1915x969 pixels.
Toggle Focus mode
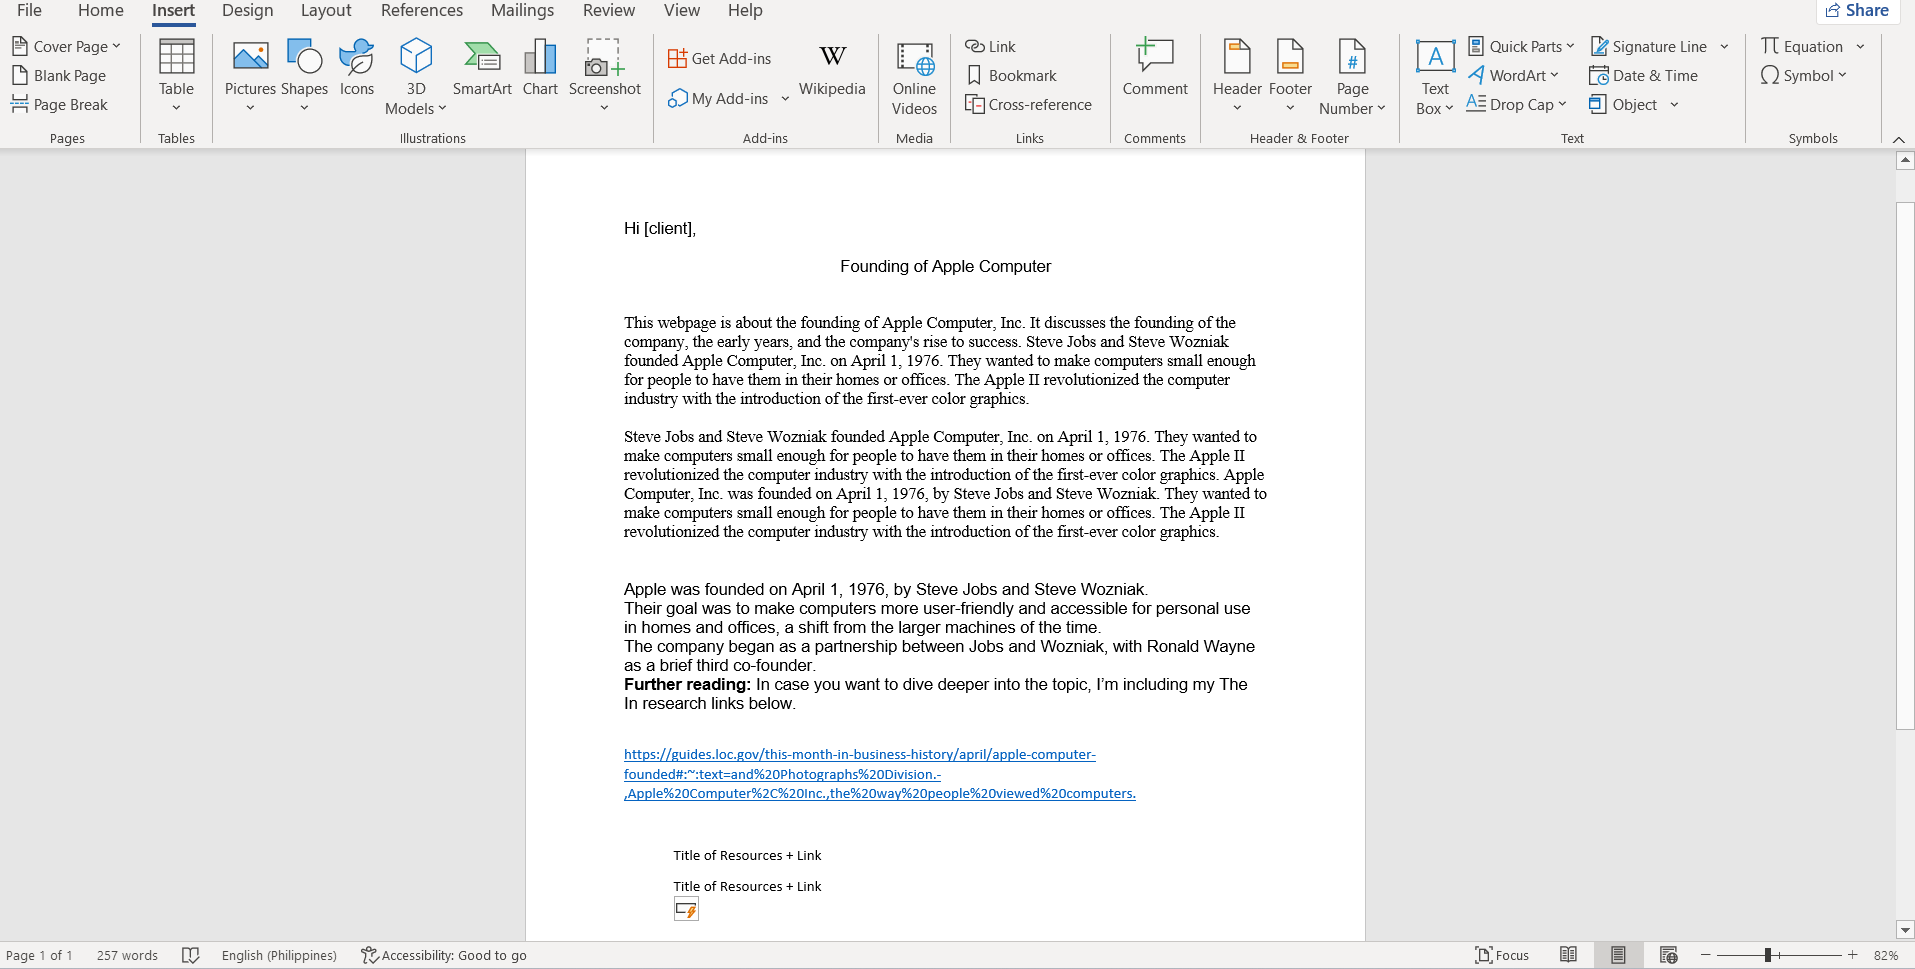(1502, 955)
